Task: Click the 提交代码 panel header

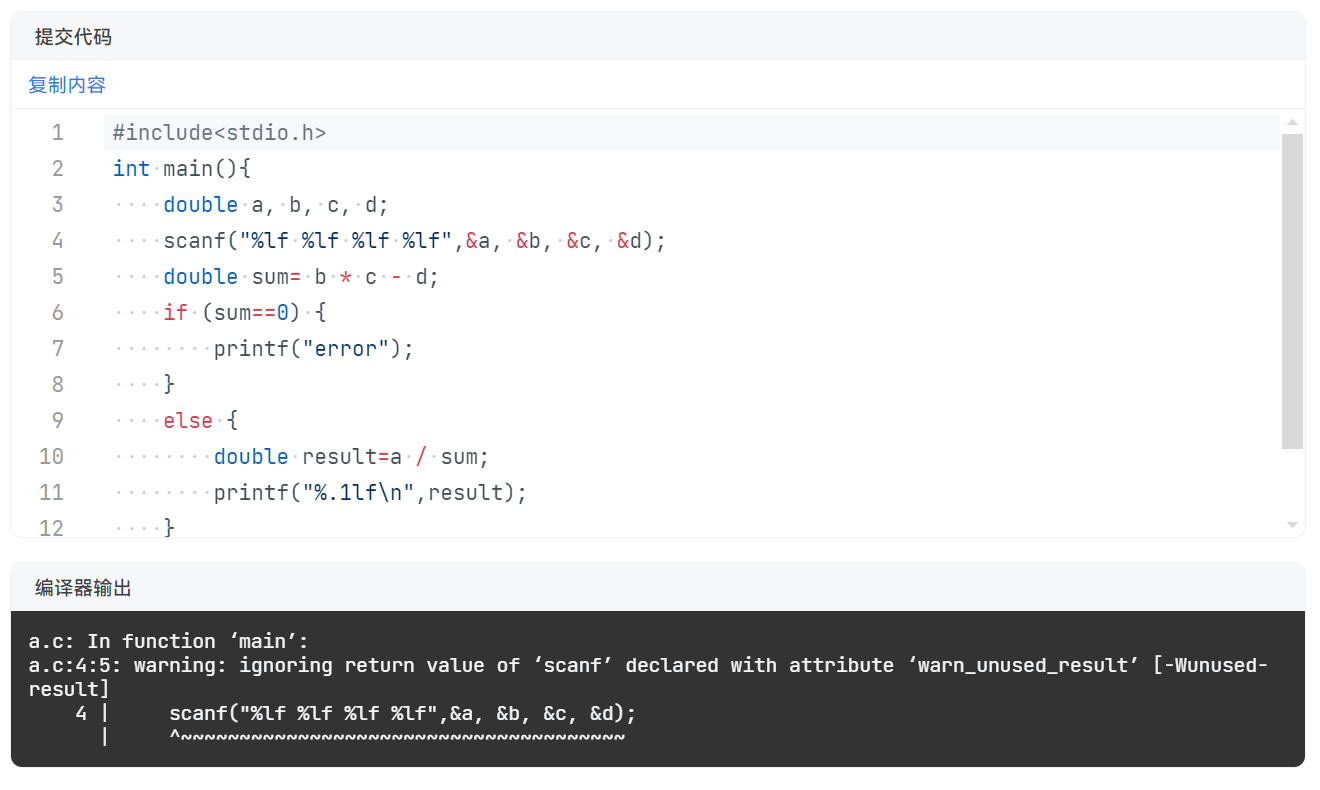Action: click(x=73, y=37)
